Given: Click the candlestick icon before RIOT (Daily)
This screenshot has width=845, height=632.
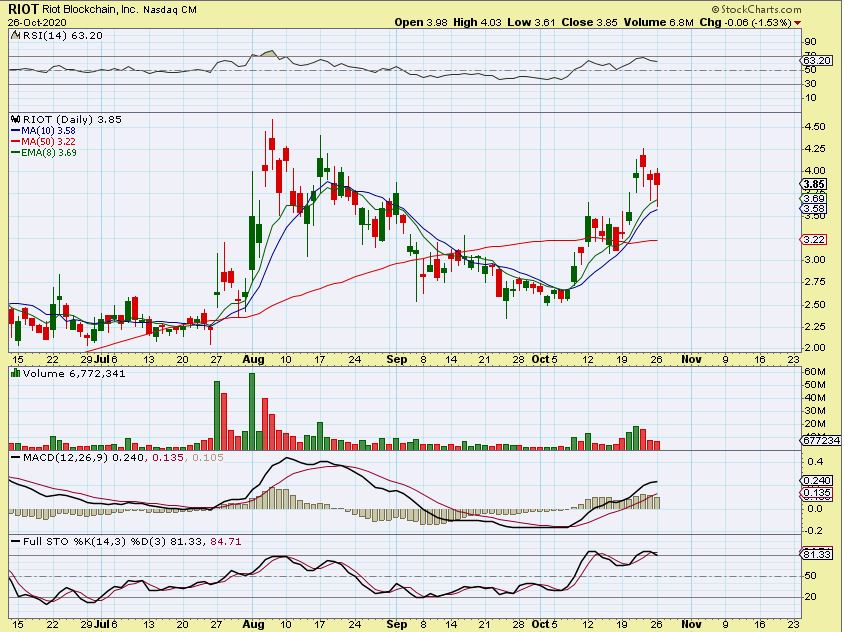Looking at the screenshot, I should [15, 120].
